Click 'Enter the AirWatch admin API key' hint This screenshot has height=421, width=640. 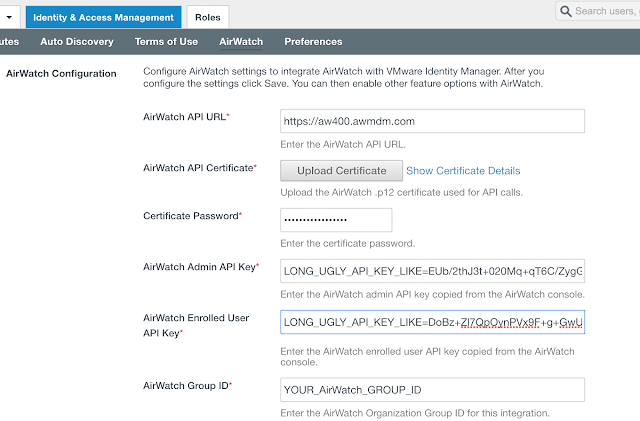(x=432, y=294)
